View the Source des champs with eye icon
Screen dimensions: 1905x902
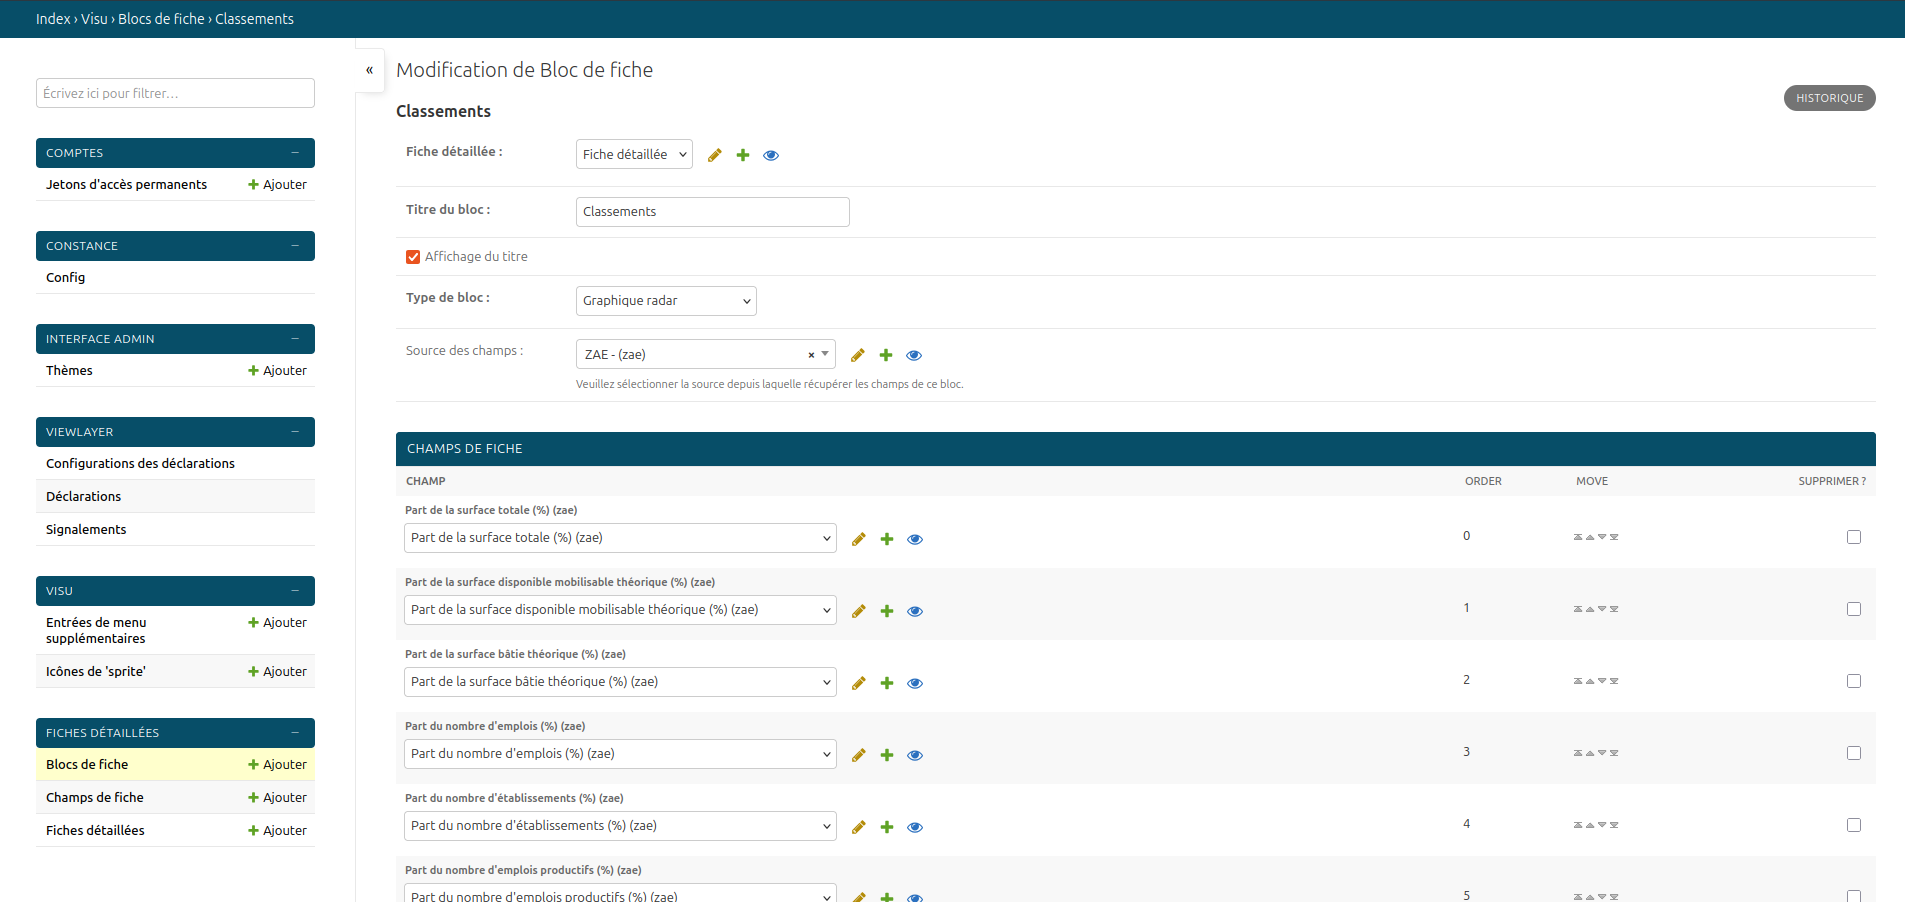click(914, 355)
